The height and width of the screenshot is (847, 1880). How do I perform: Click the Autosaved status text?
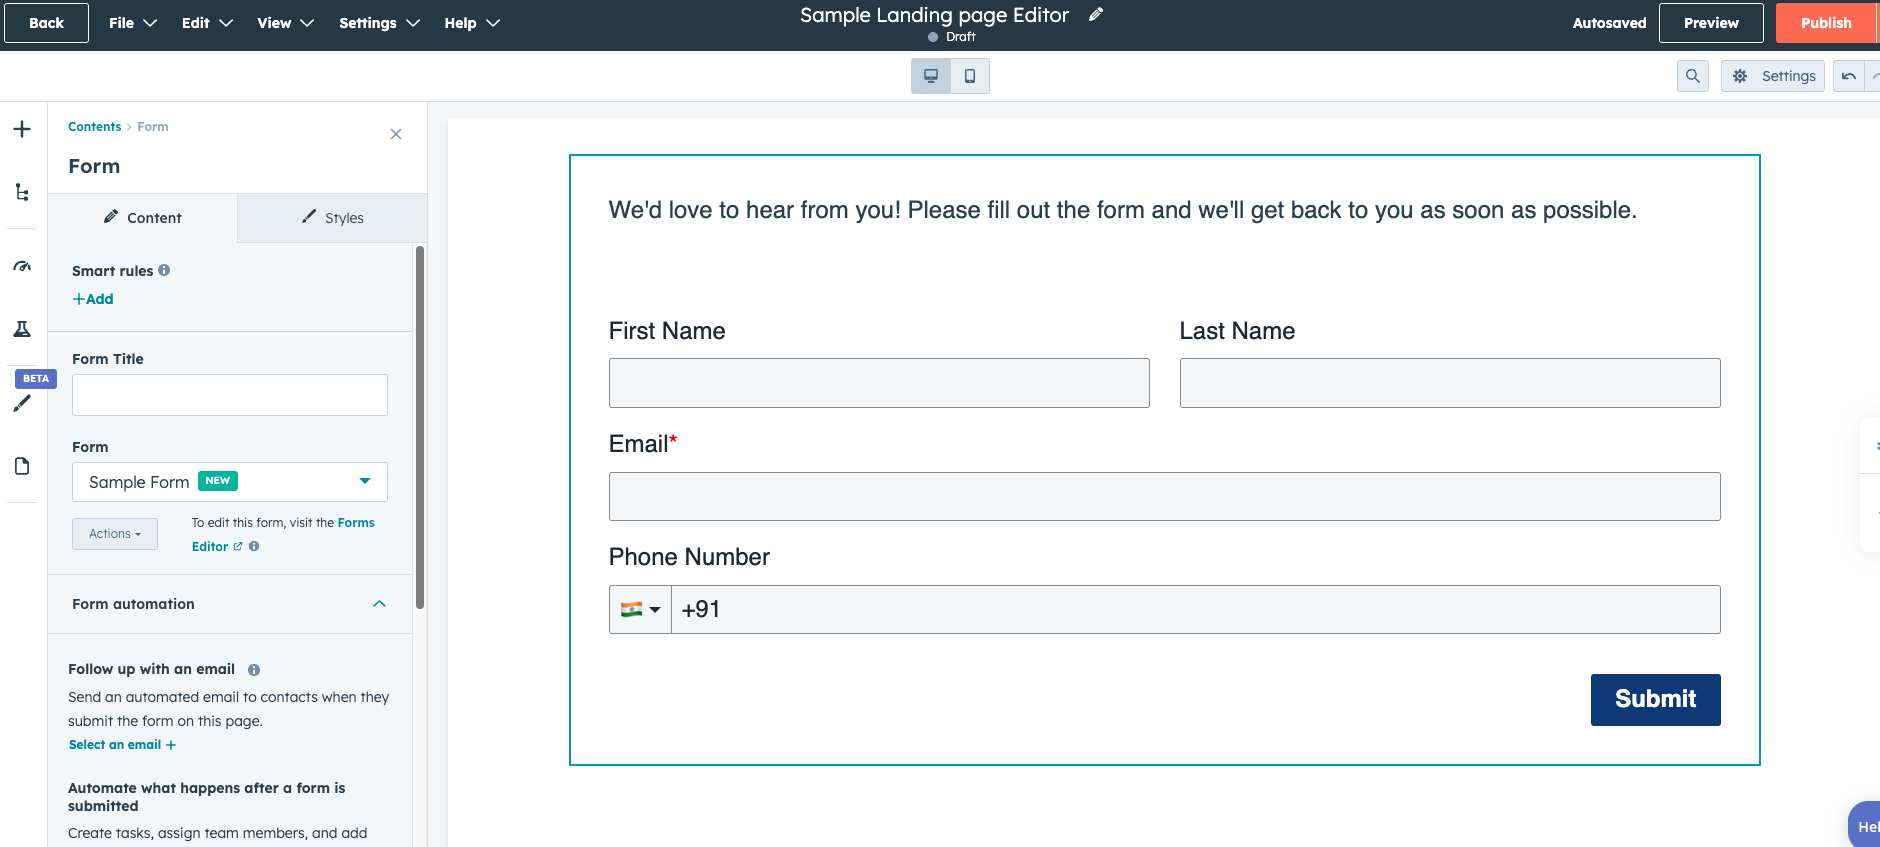click(1609, 23)
